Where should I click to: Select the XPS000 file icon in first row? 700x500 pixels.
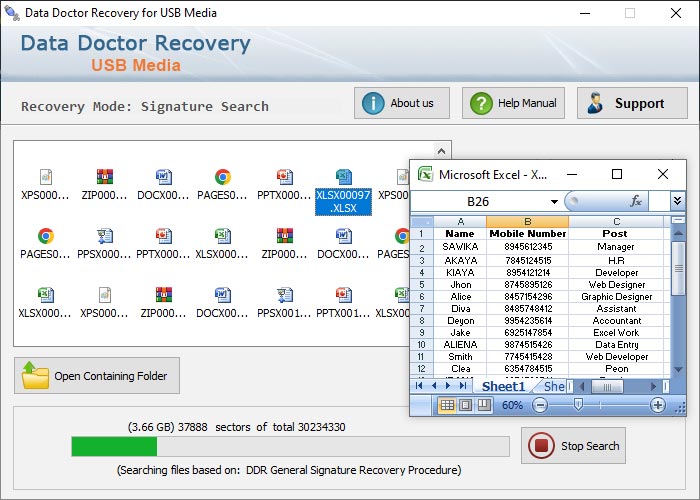pos(46,177)
